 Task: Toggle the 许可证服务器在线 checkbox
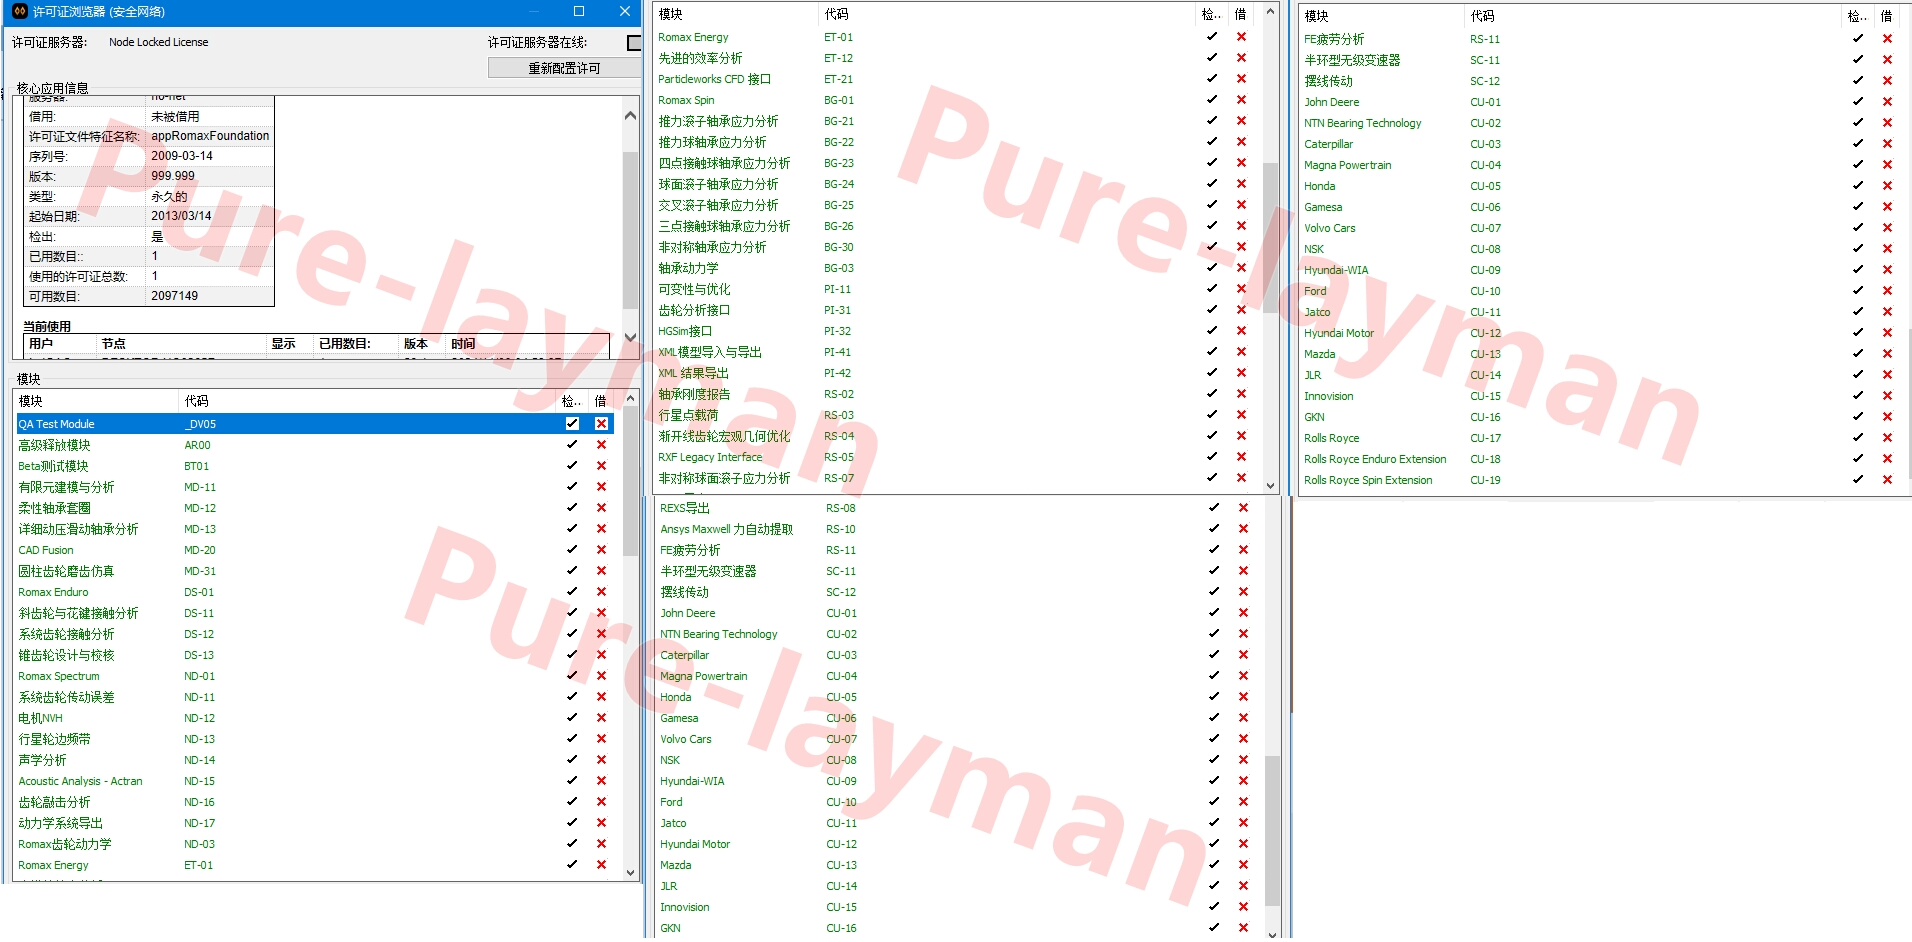[x=634, y=43]
